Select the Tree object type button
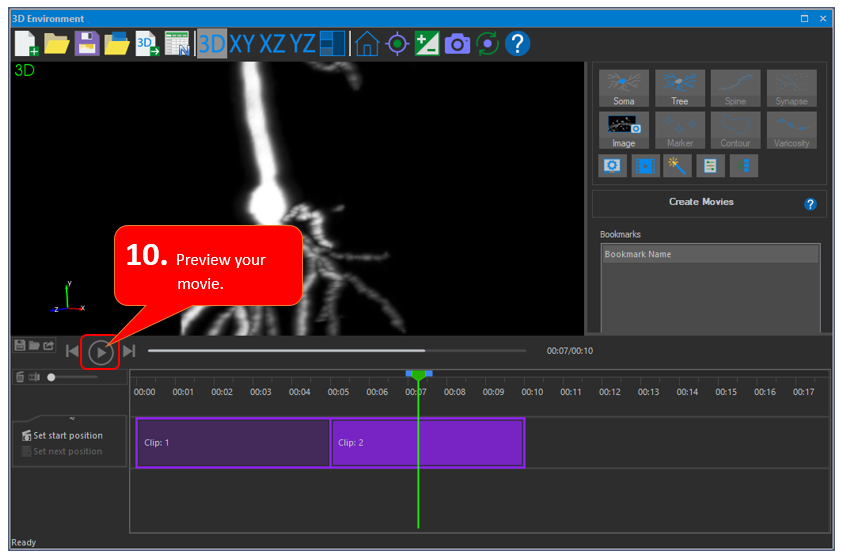The image size is (841, 558). (x=679, y=88)
